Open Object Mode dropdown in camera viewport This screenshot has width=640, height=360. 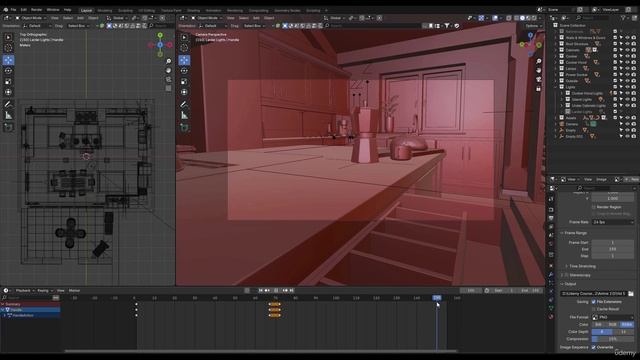[207, 18]
